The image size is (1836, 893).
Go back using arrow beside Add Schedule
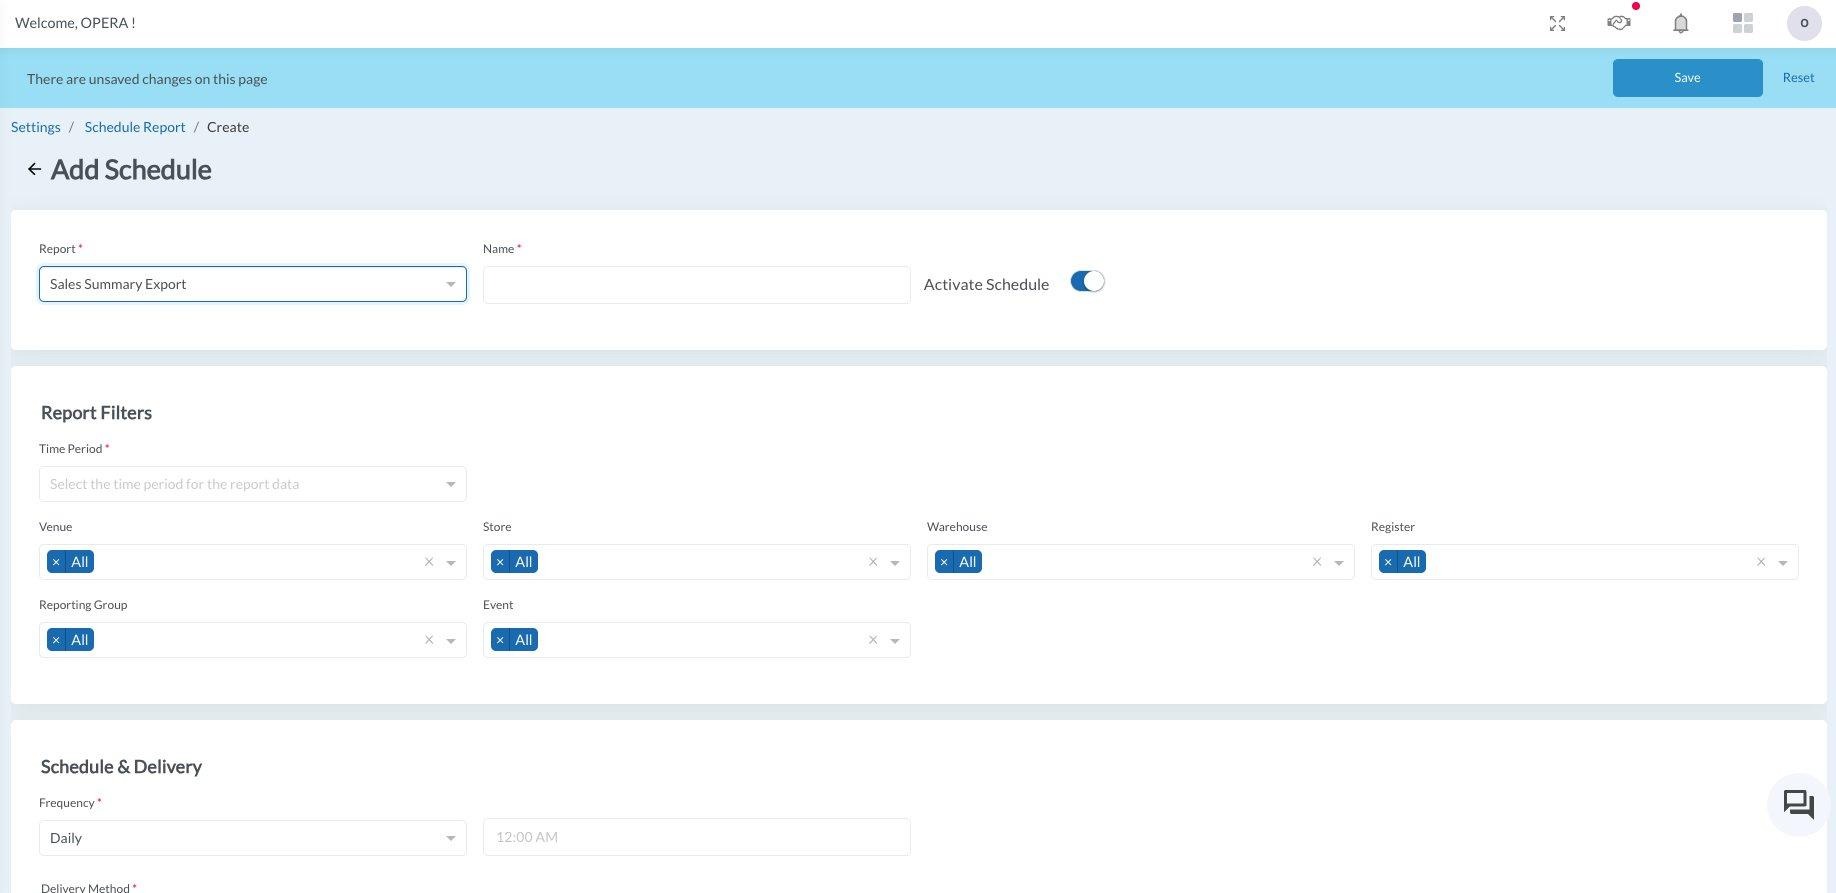(x=34, y=169)
